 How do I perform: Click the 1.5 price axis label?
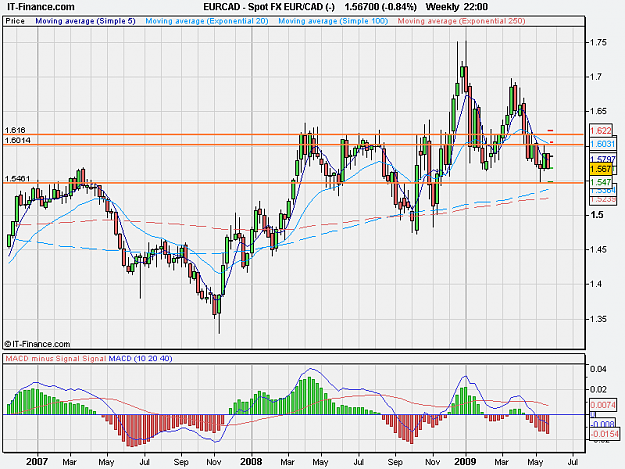596,215
